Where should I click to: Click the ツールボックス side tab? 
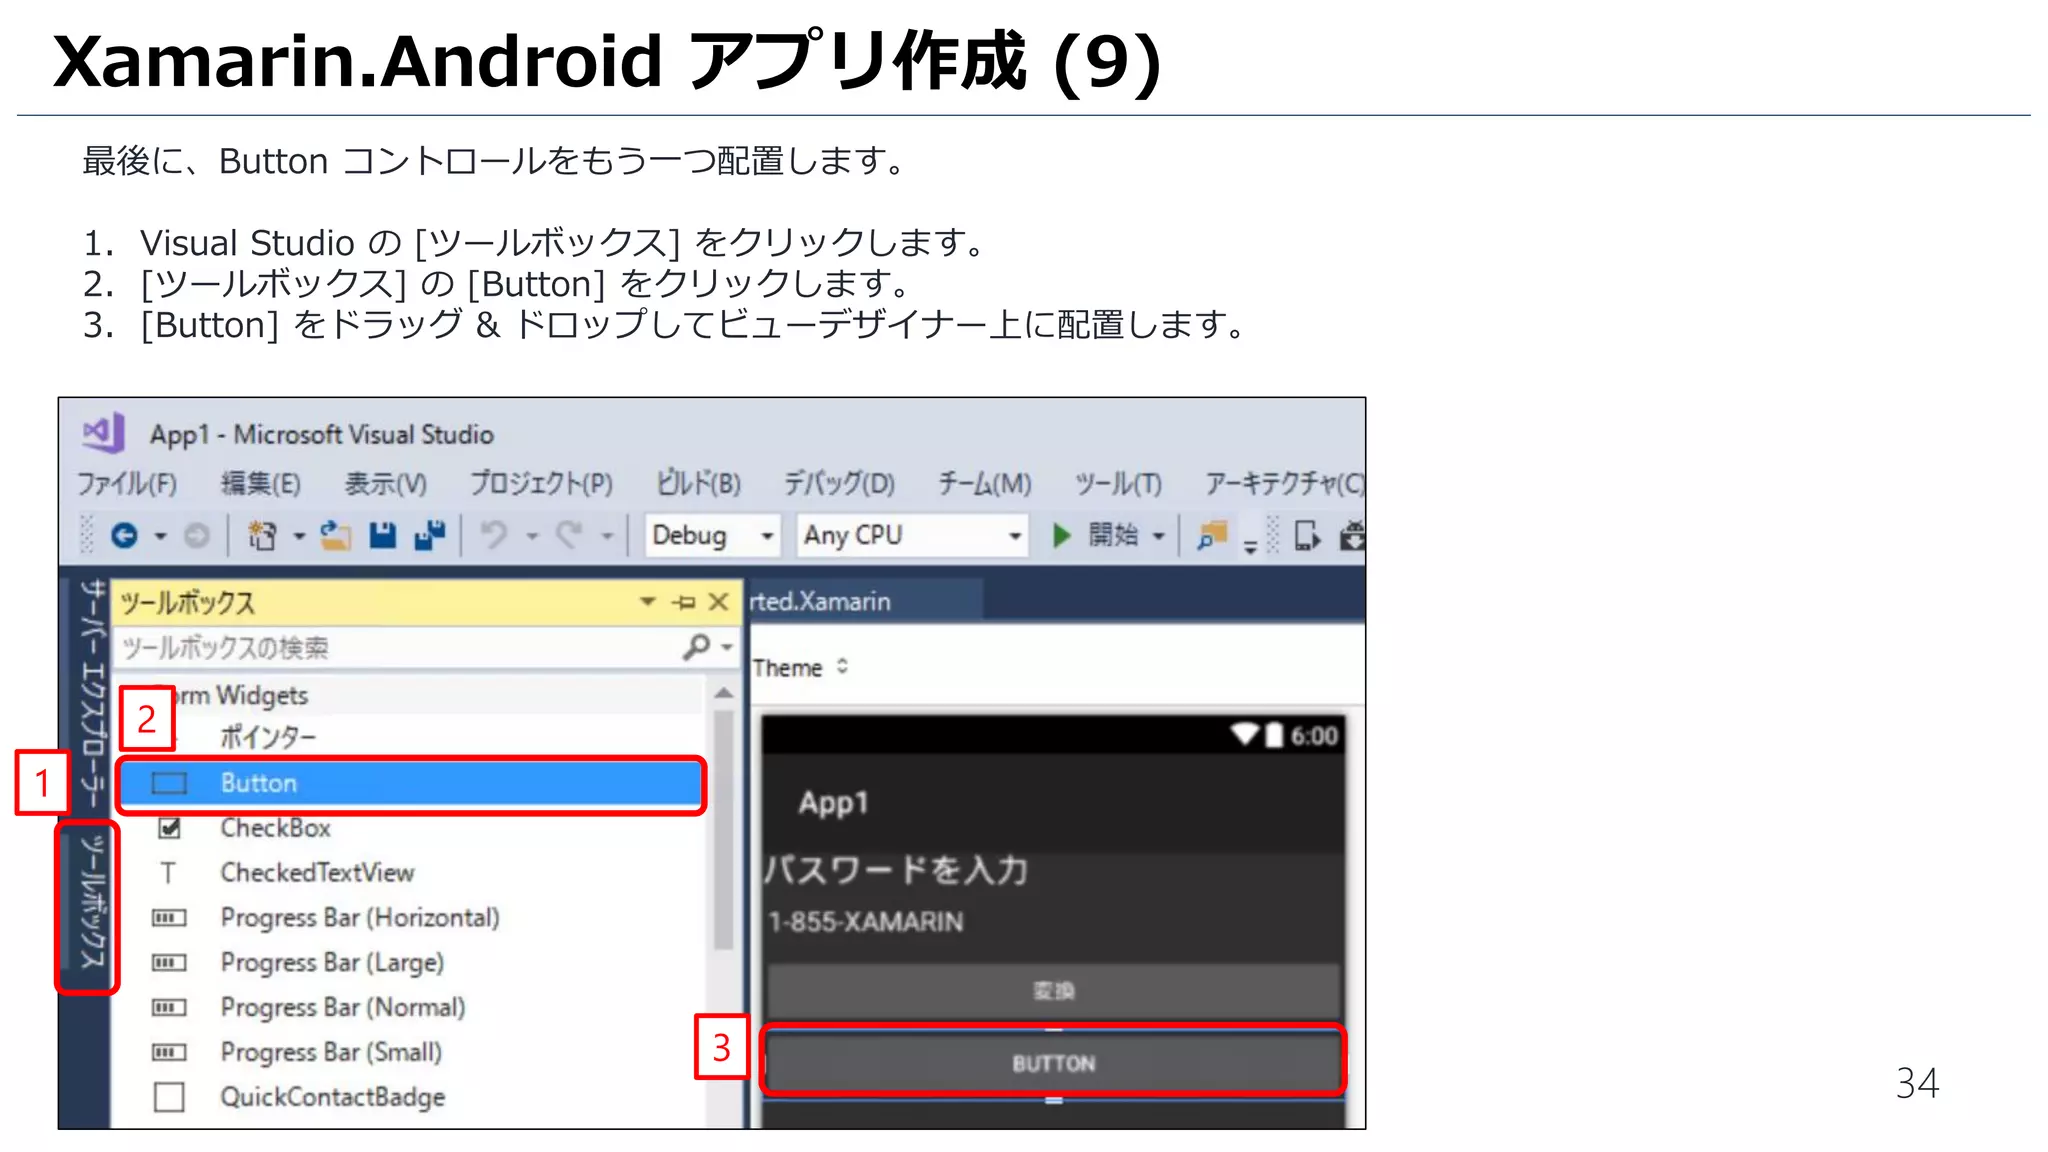click(x=92, y=902)
